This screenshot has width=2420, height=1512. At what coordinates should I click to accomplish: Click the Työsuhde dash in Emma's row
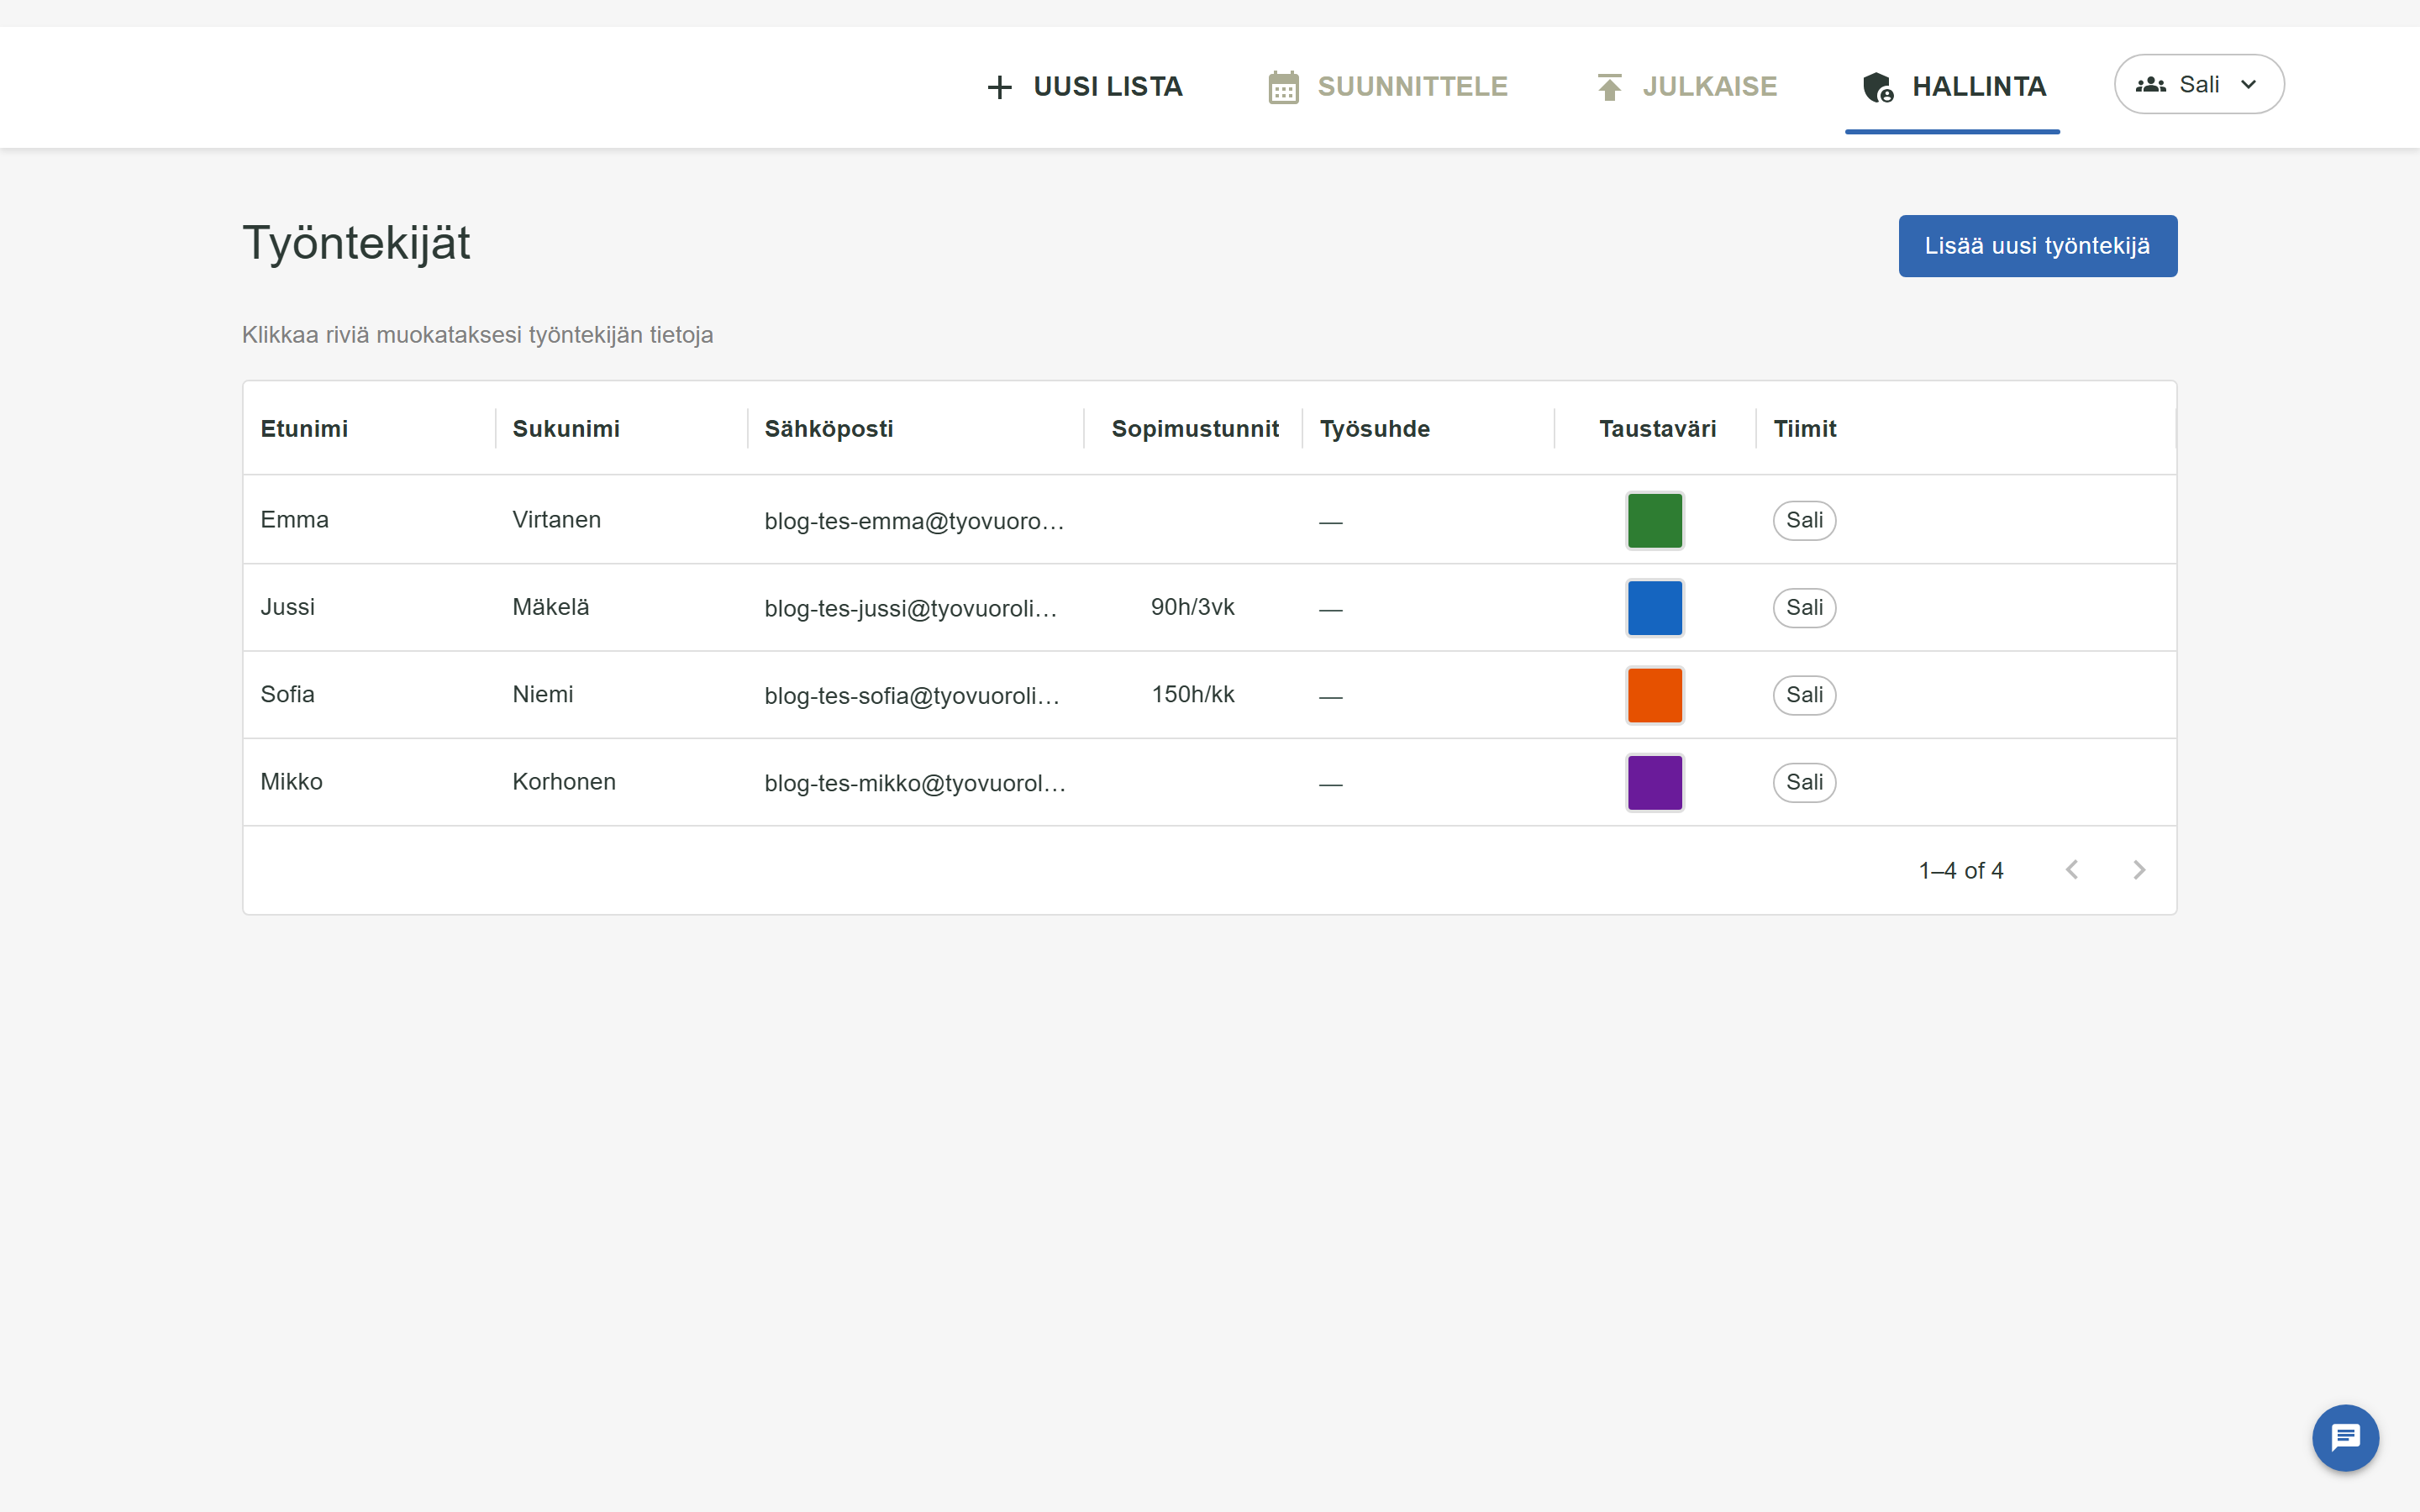(x=1330, y=522)
